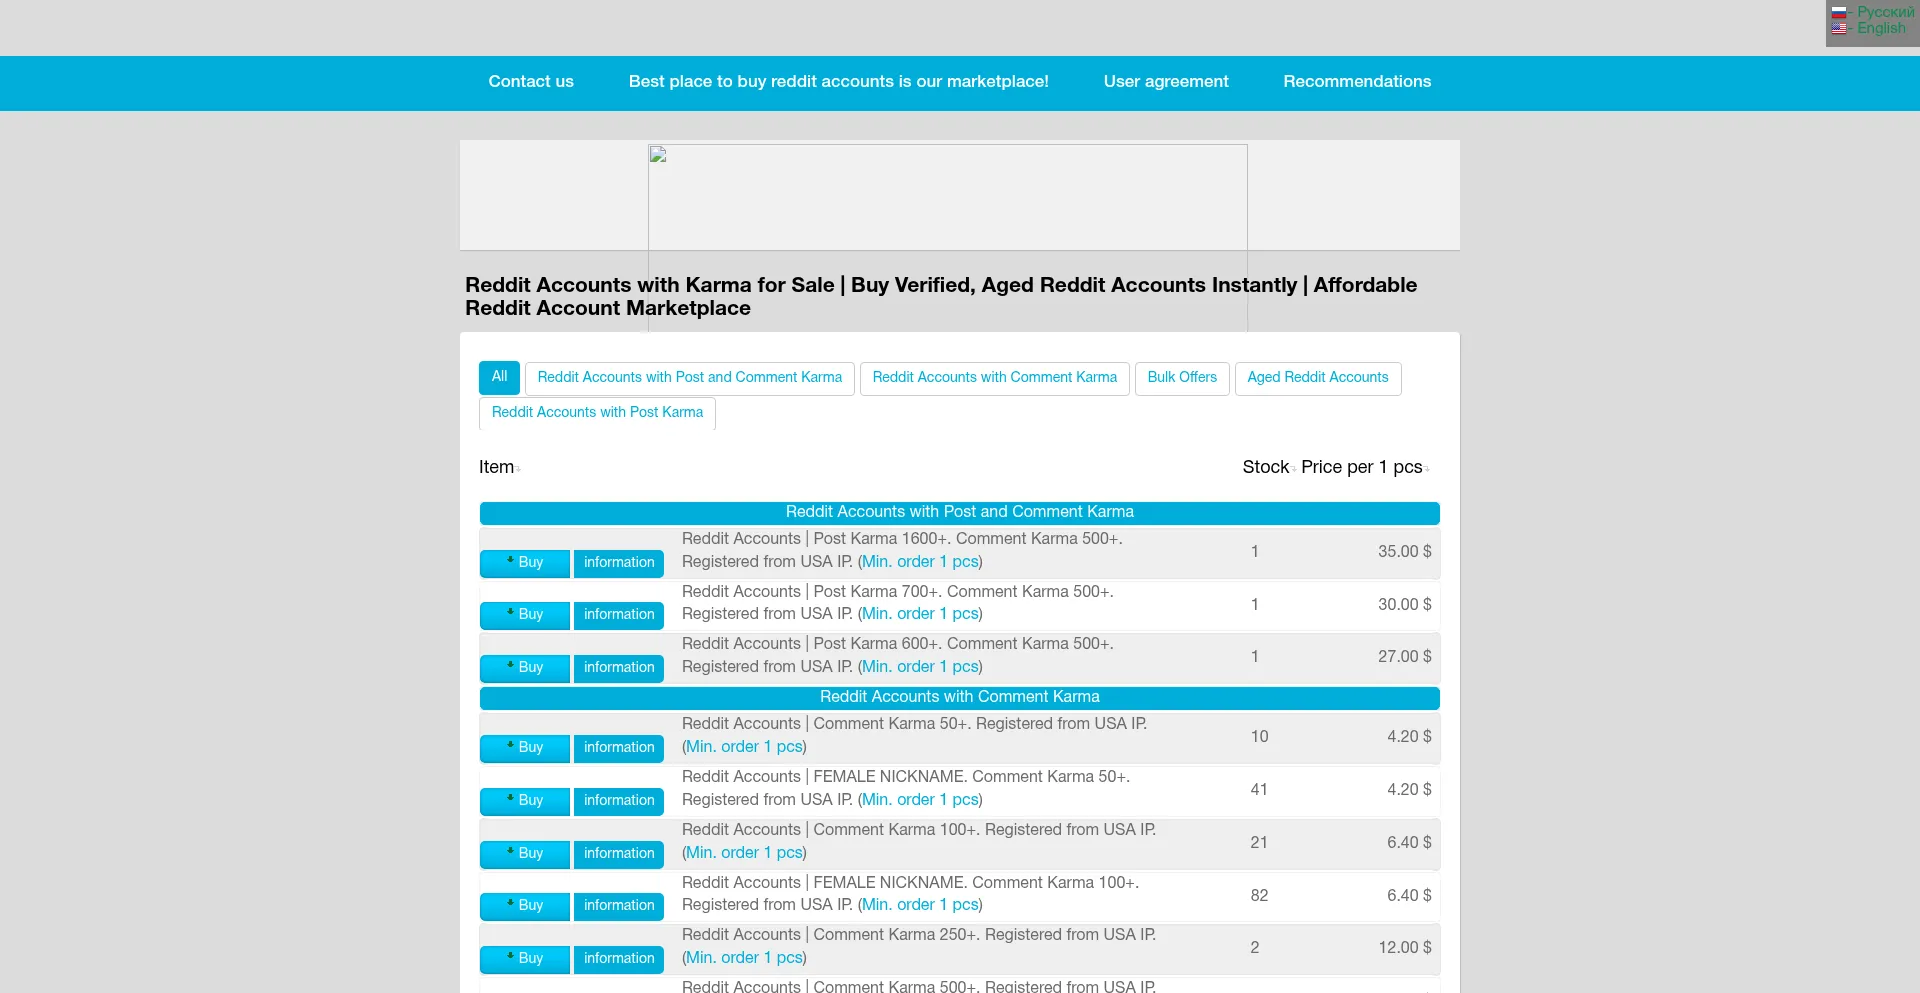Click 'Min. order 1 pcs' in FEMALE Comment Karma 100+ row

(920, 905)
